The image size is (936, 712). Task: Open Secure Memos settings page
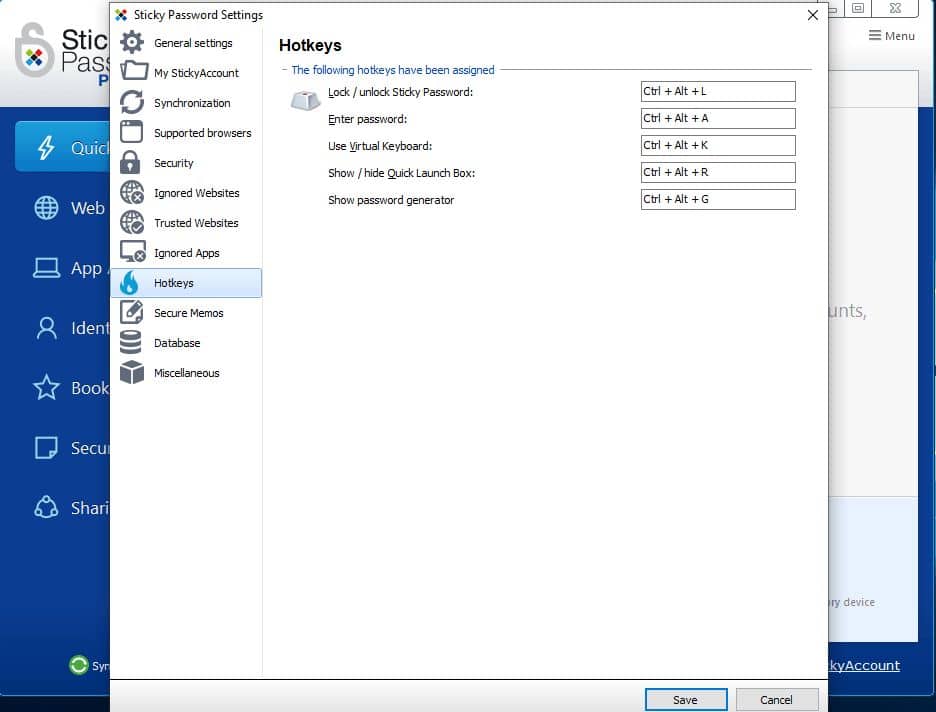click(186, 313)
